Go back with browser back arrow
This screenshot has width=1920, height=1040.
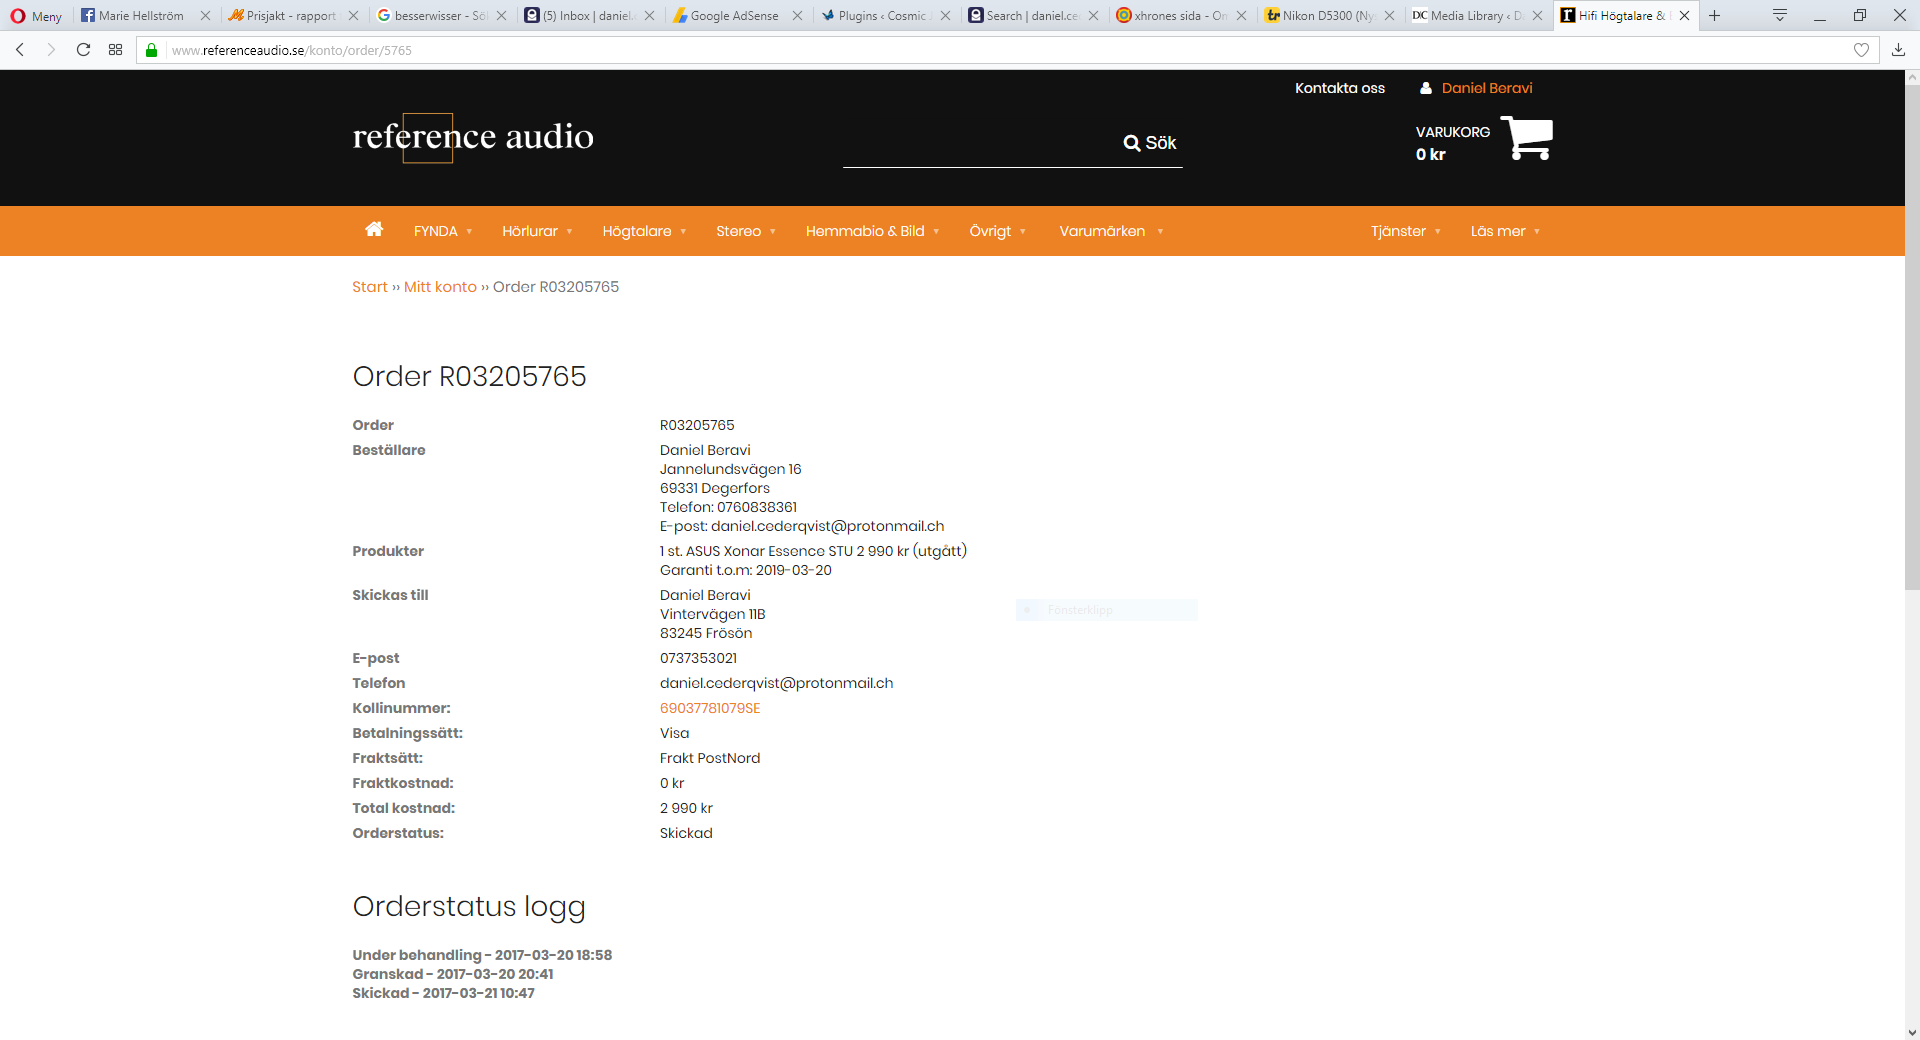tap(19, 50)
